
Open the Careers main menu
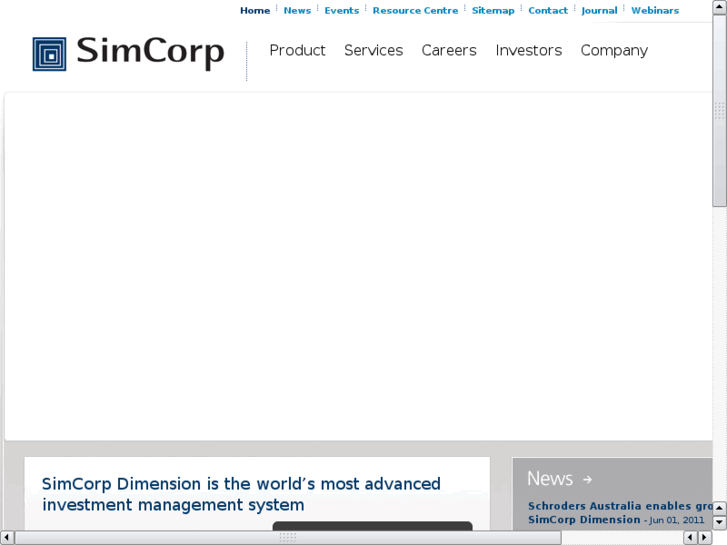coord(449,50)
